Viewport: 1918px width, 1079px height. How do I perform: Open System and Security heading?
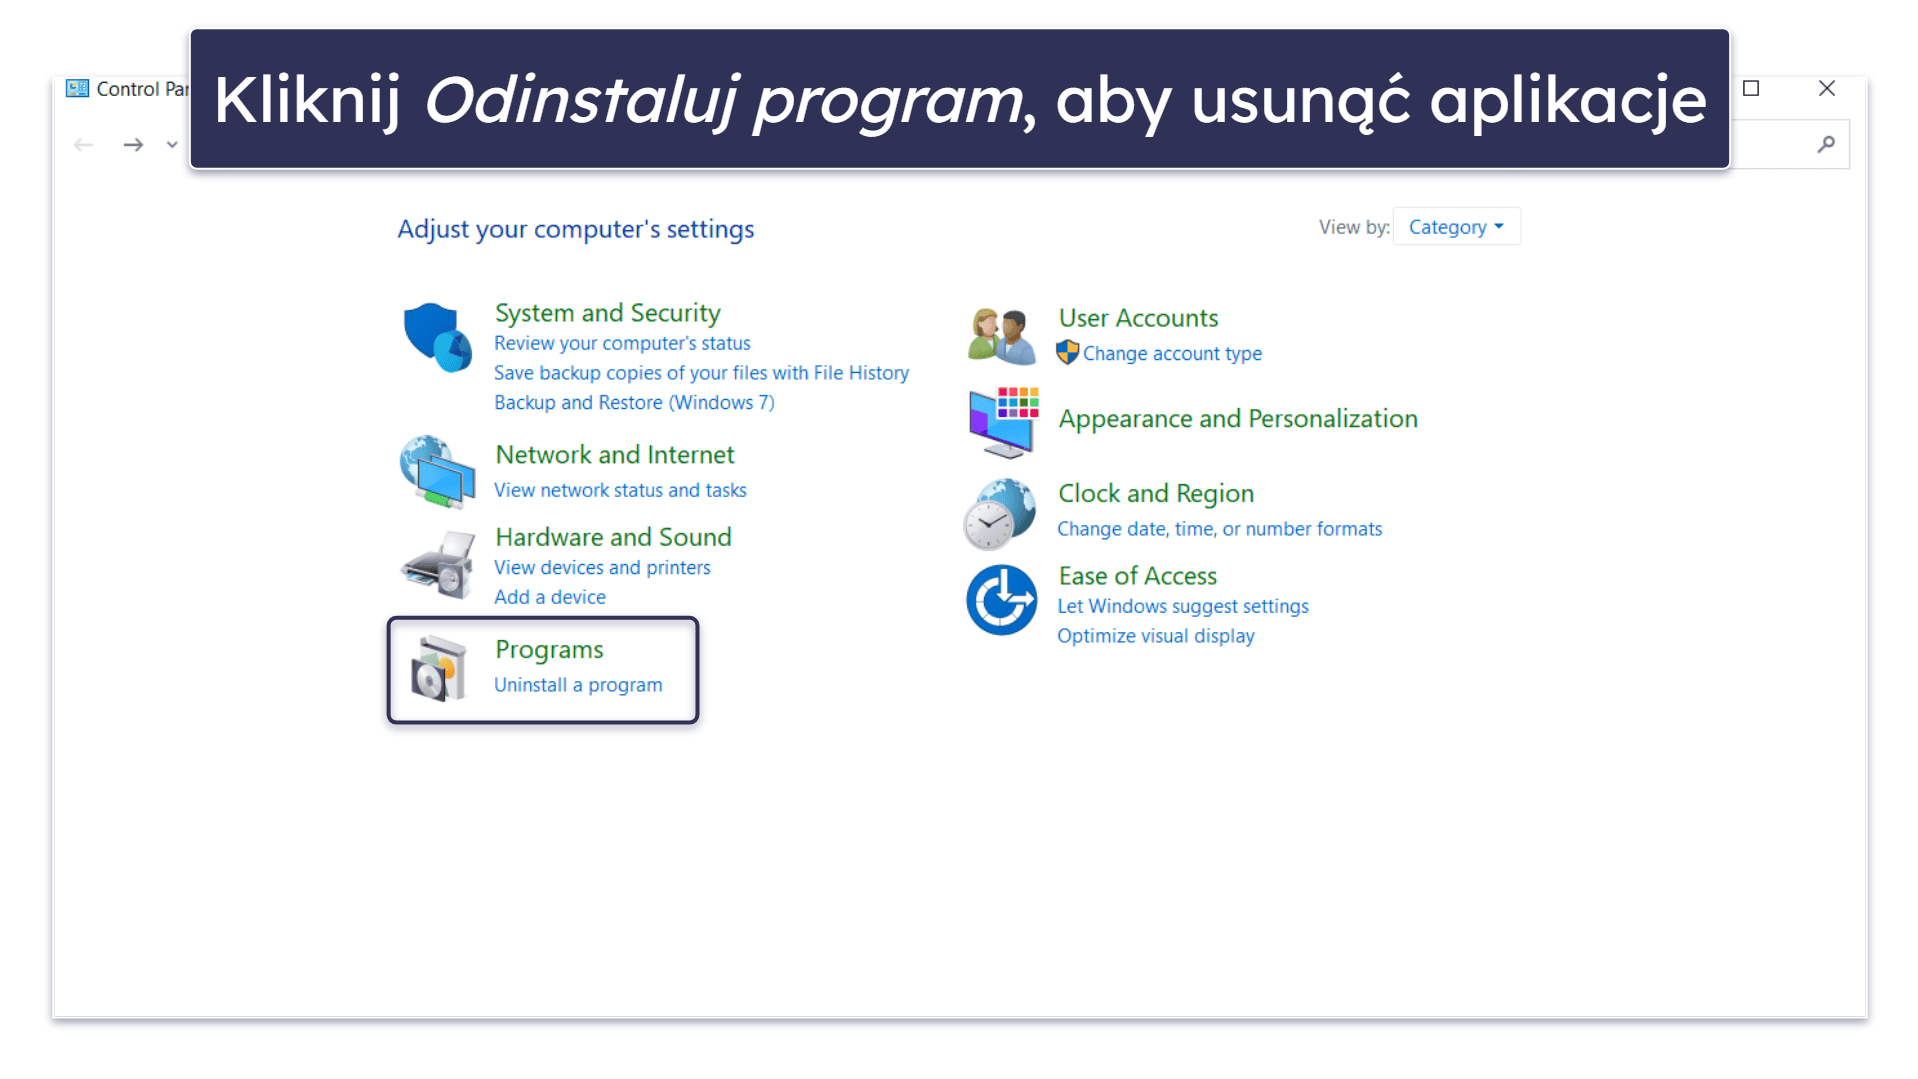coord(608,313)
